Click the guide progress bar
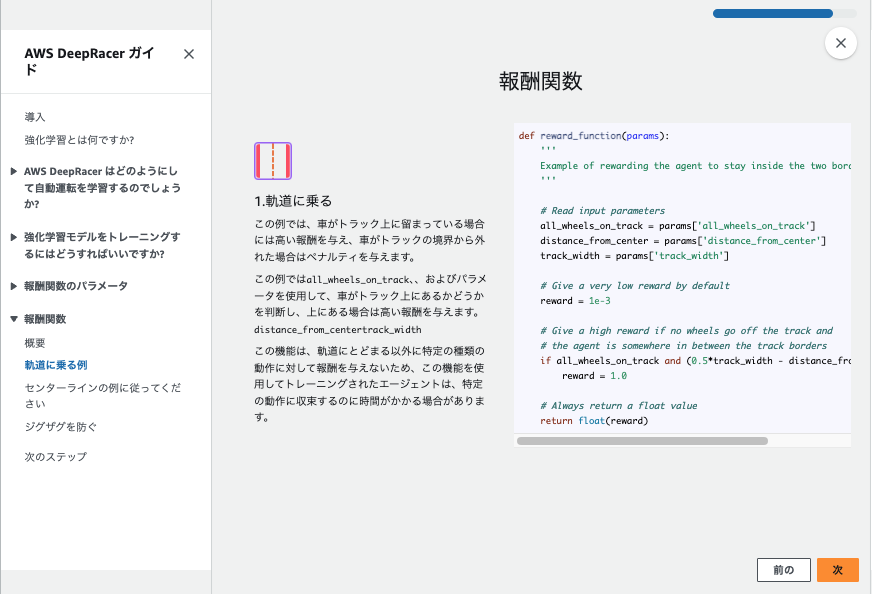Screen dimensions: 872x594 pyautogui.click(x=785, y=14)
